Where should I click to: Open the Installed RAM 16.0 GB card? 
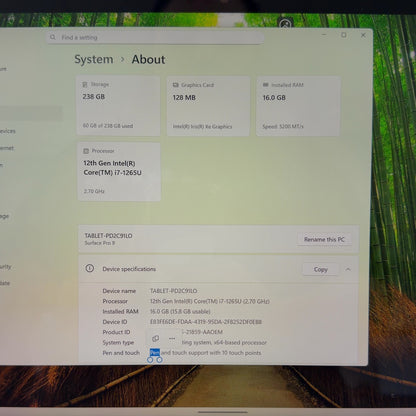pos(298,106)
